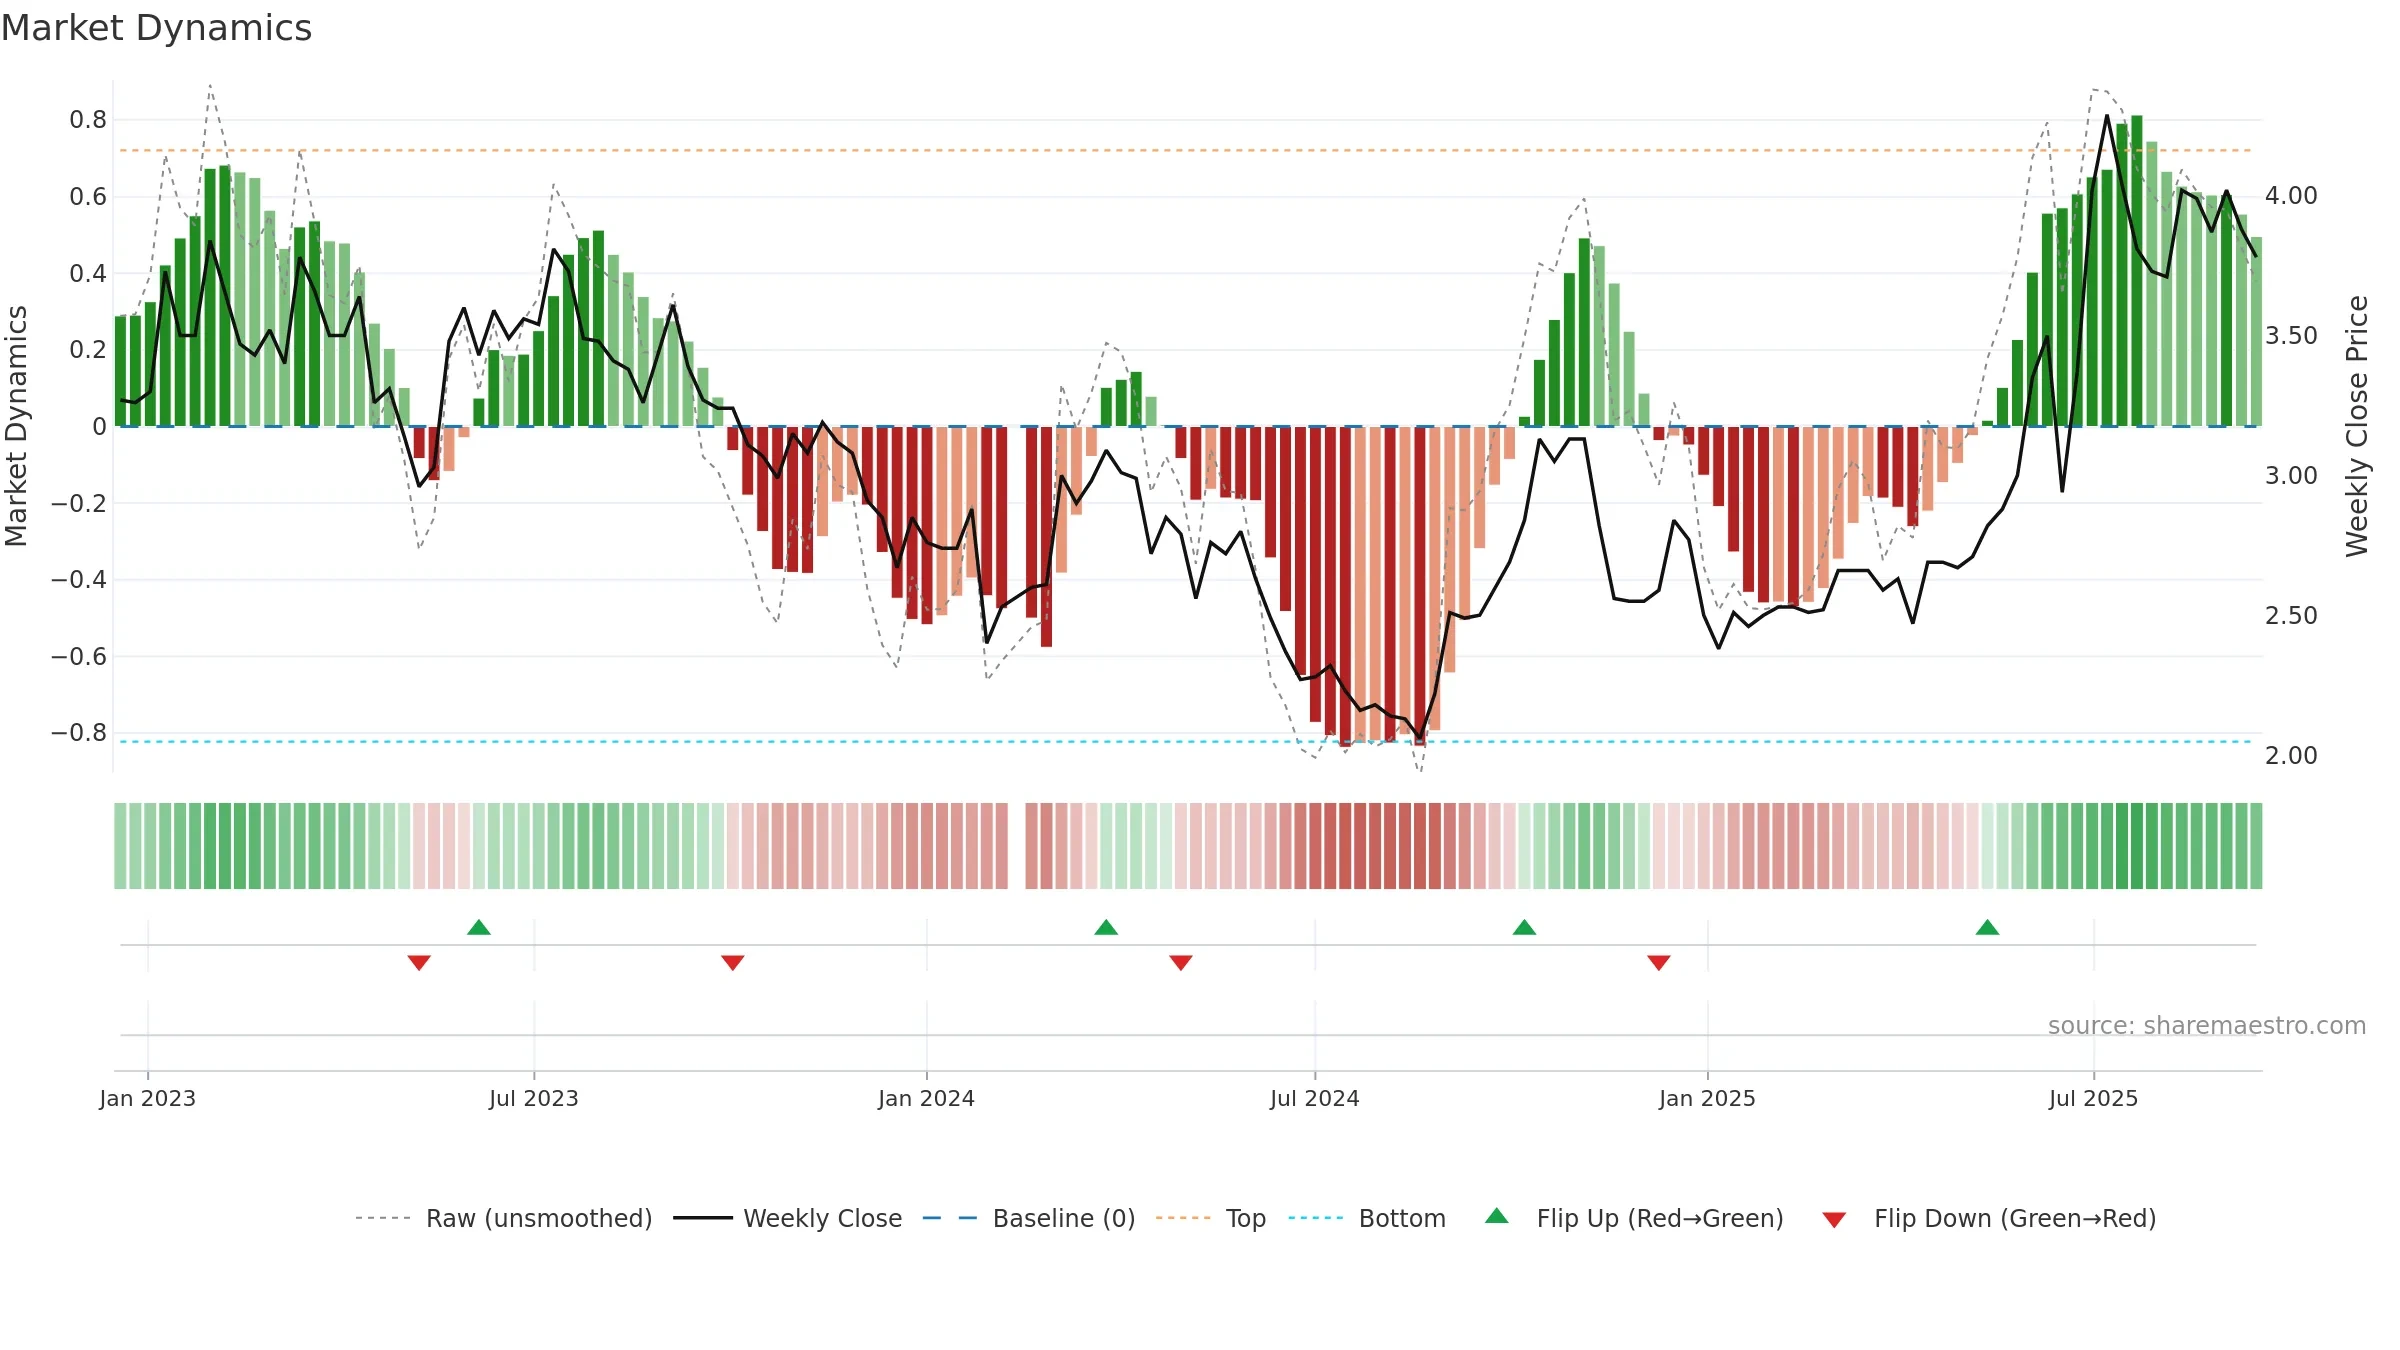Click the green Flip Up legend triangle icon
Screen dimensions: 2400x1350
pos(1497,1216)
